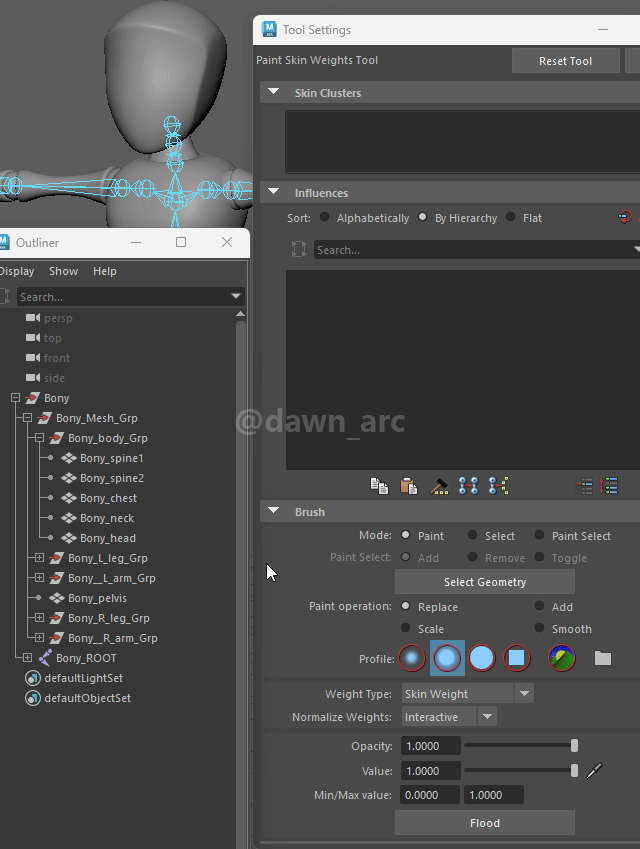Click the Paste weights icon

pyautogui.click(x=408, y=486)
